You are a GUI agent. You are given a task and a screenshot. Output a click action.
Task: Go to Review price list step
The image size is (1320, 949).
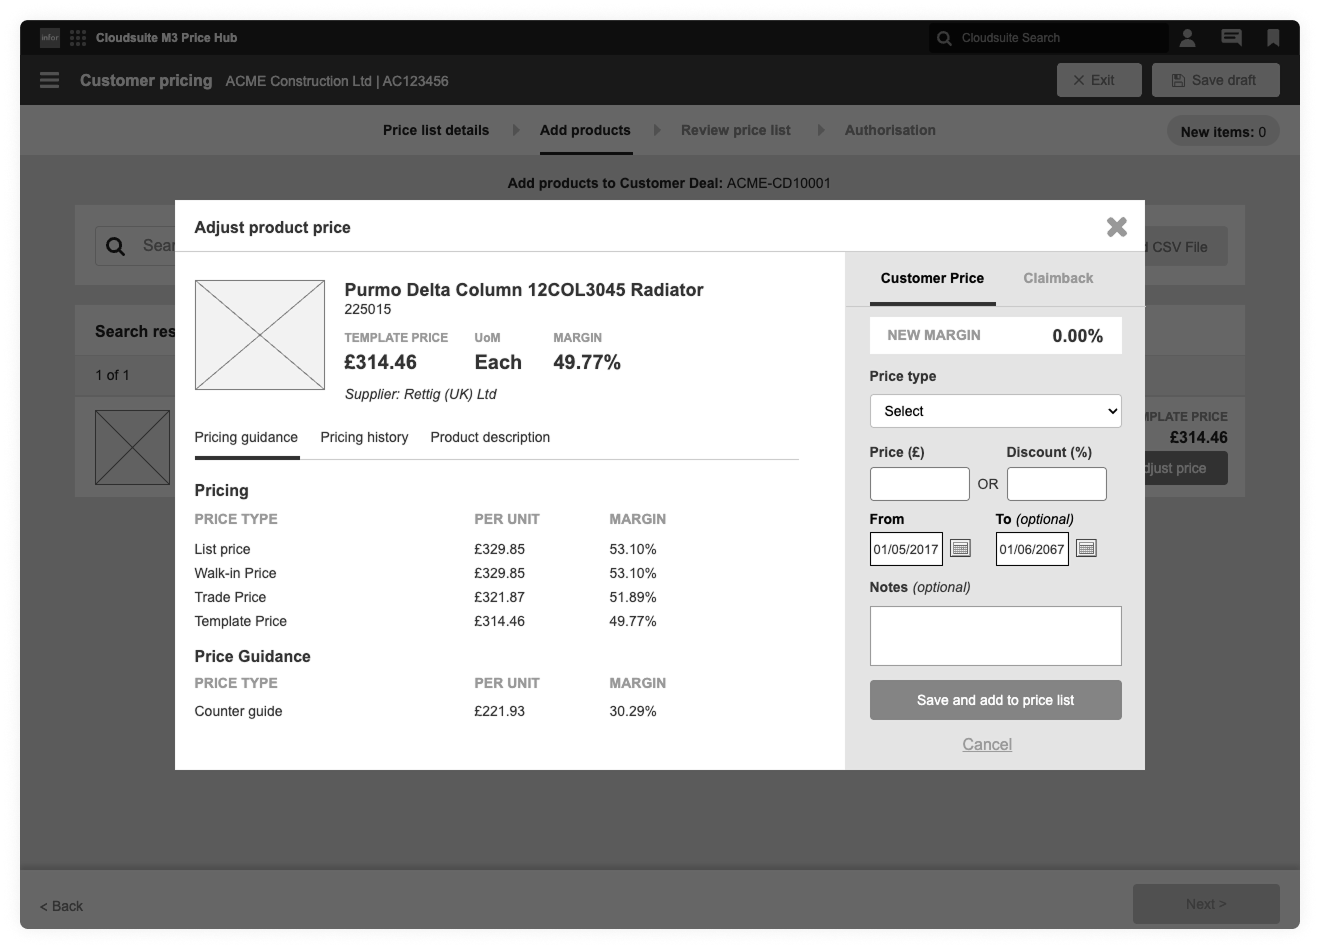736,130
